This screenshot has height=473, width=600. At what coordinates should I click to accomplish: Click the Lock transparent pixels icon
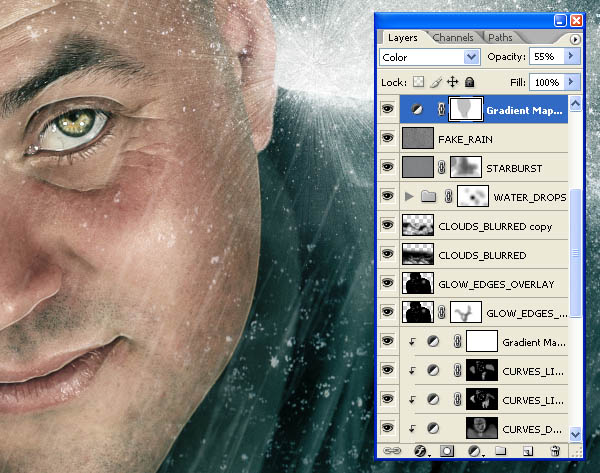click(418, 82)
